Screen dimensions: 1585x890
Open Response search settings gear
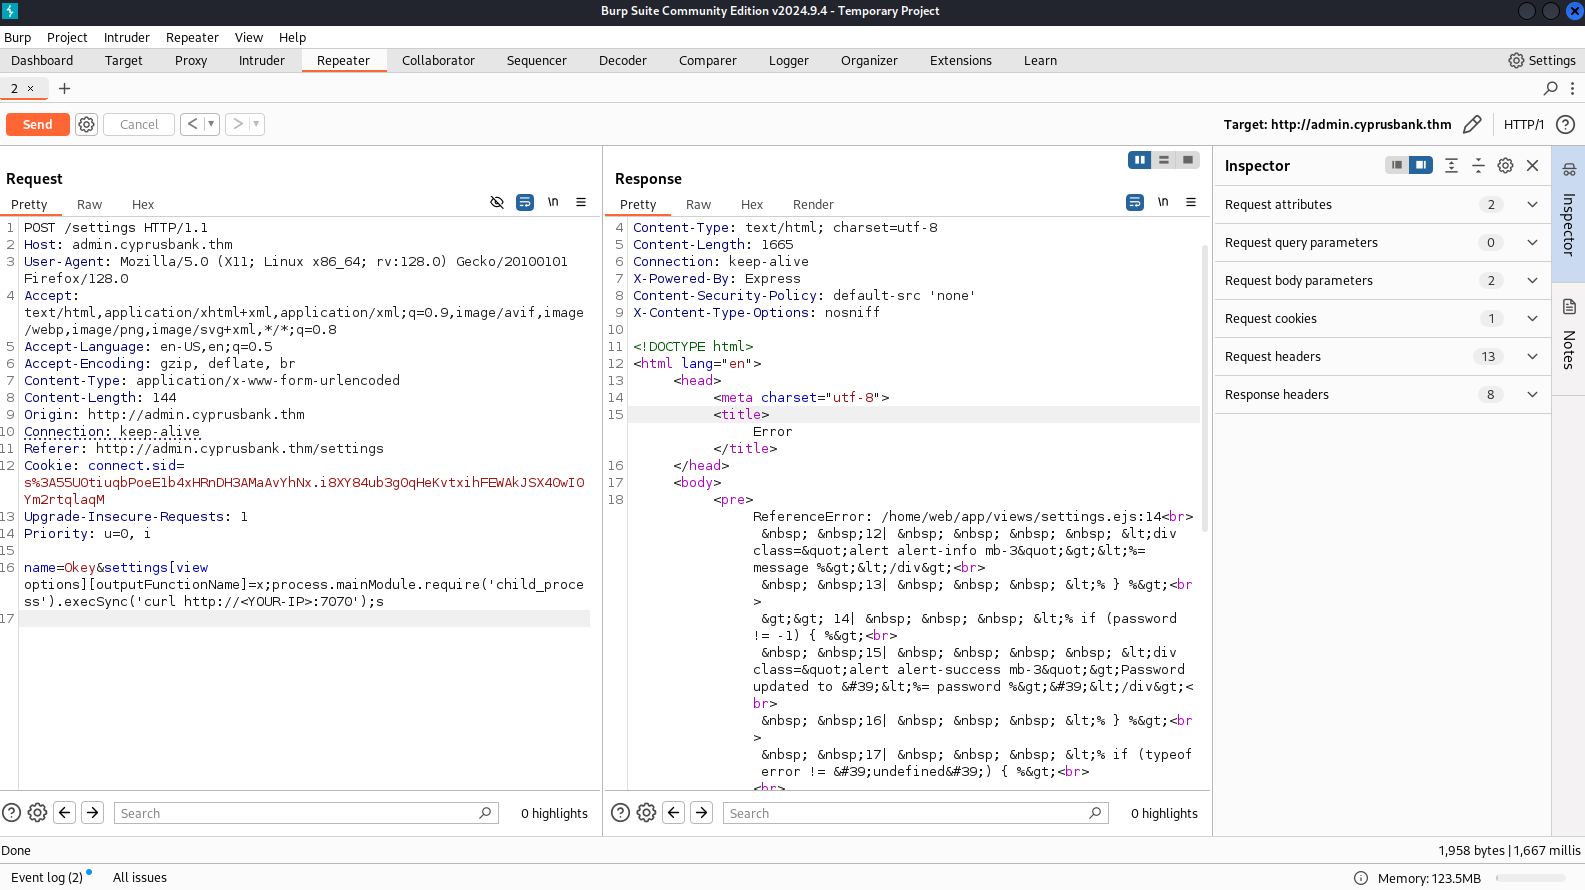tap(647, 813)
